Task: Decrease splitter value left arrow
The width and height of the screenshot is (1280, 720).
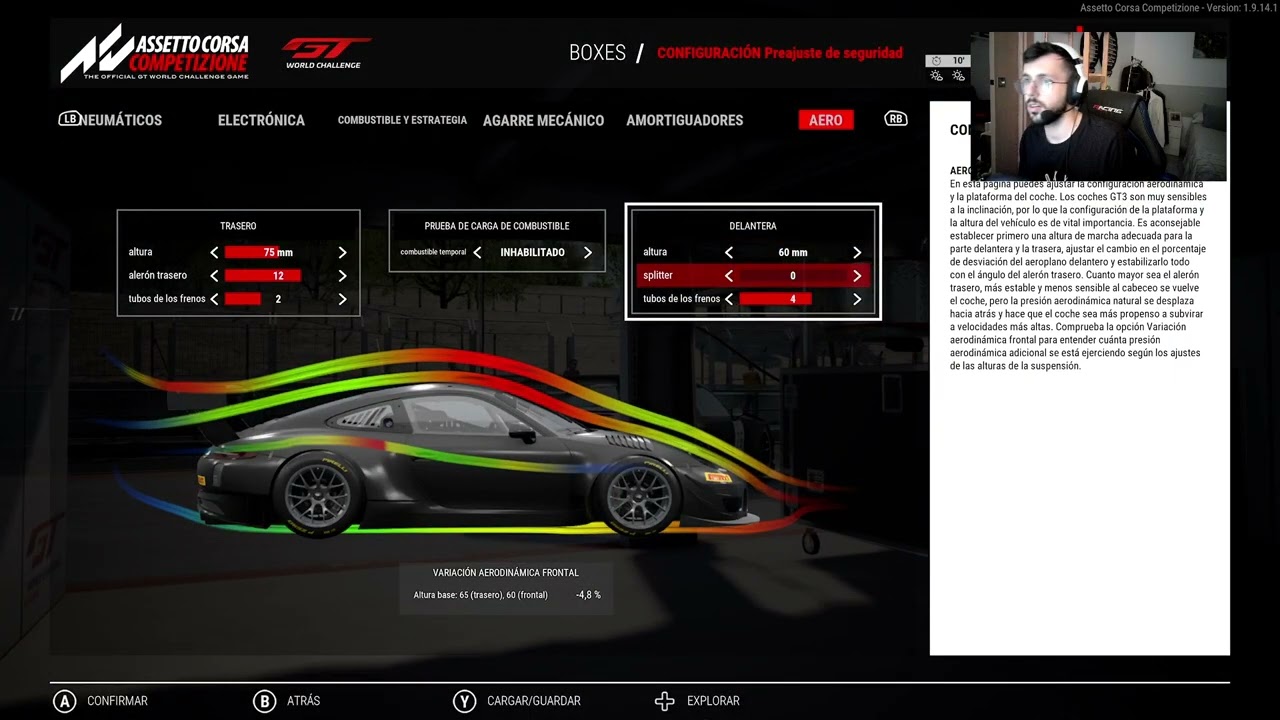Action: coord(729,276)
